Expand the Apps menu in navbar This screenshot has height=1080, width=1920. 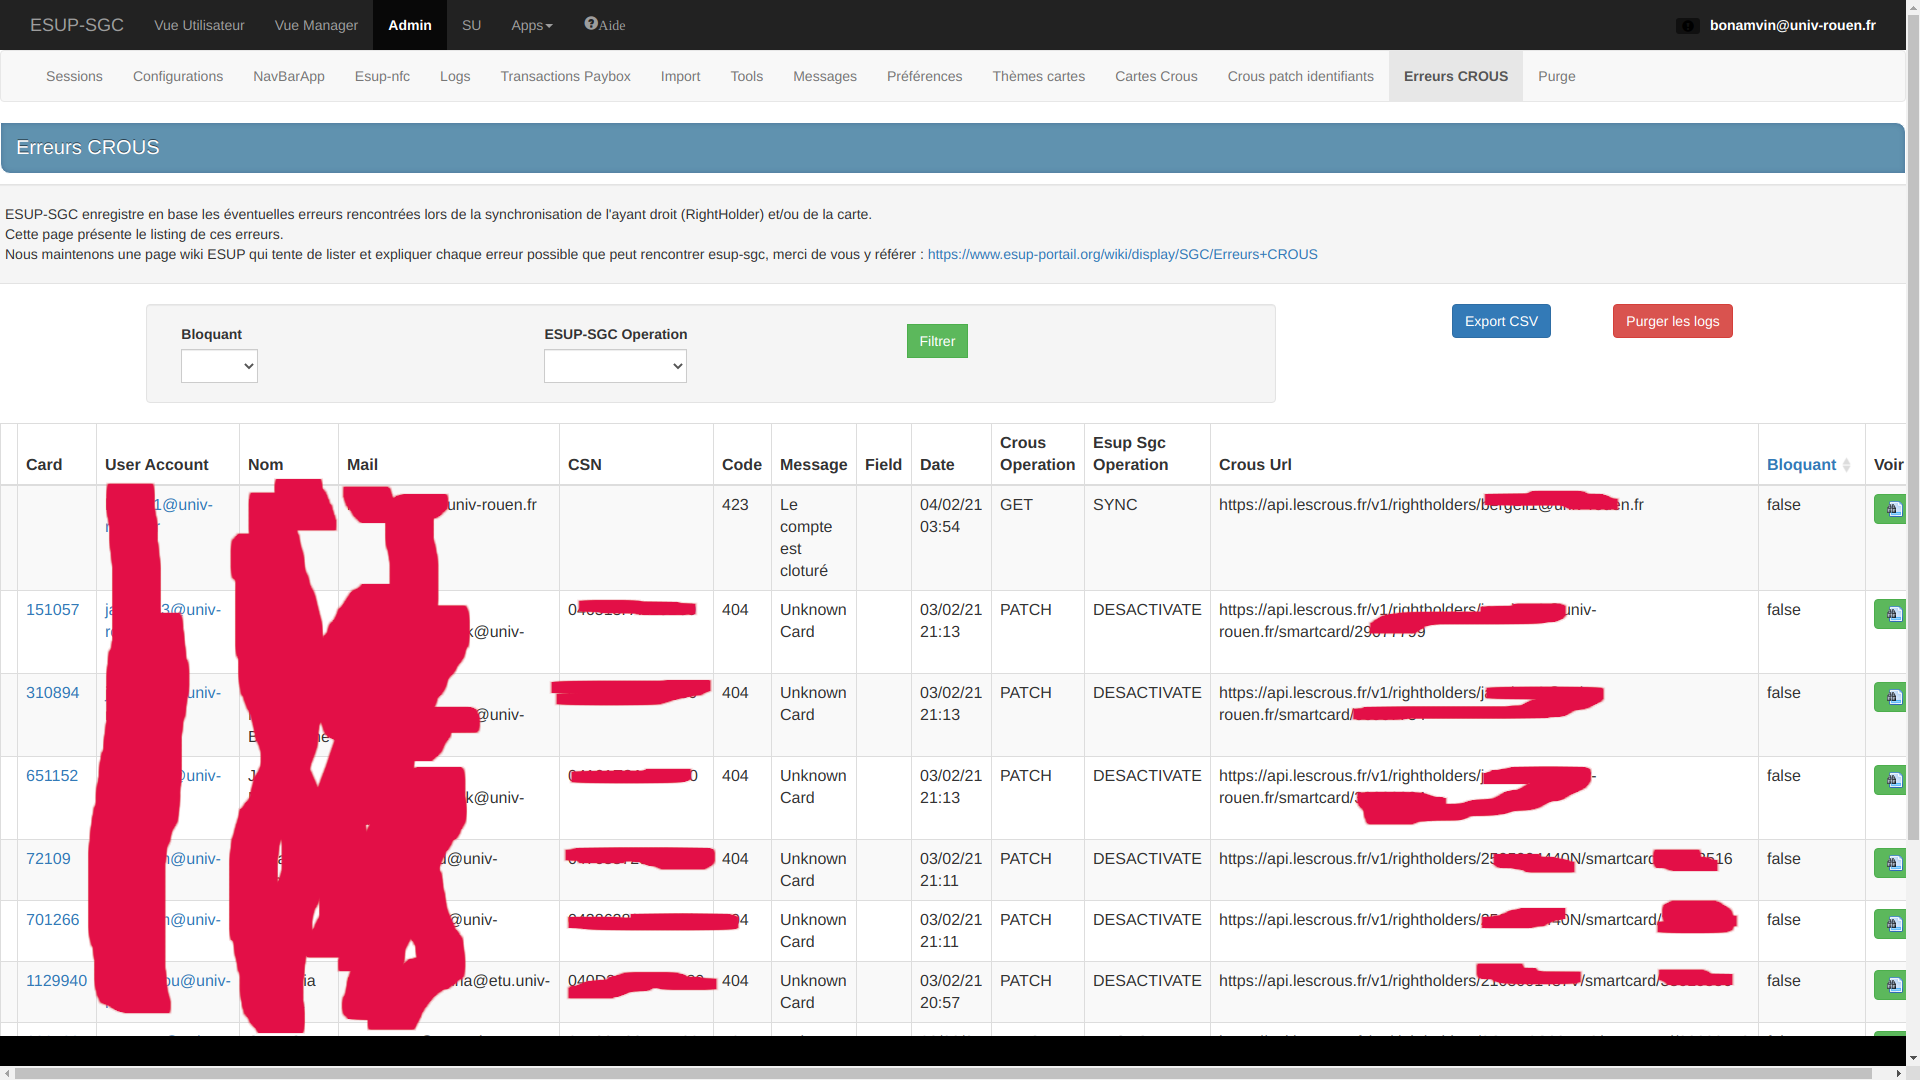click(x=531, y=25)
